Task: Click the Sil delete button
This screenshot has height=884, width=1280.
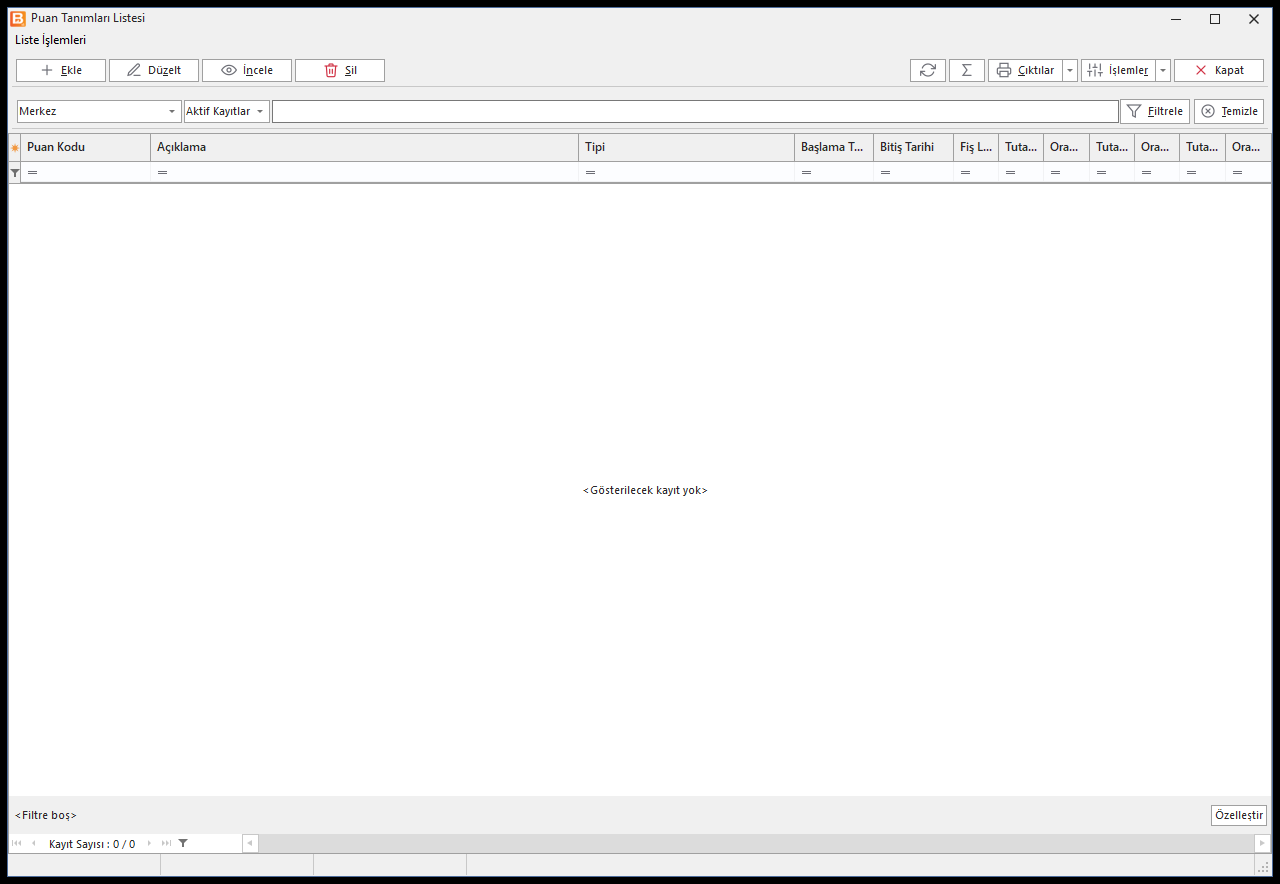Action: pos(340,70)
